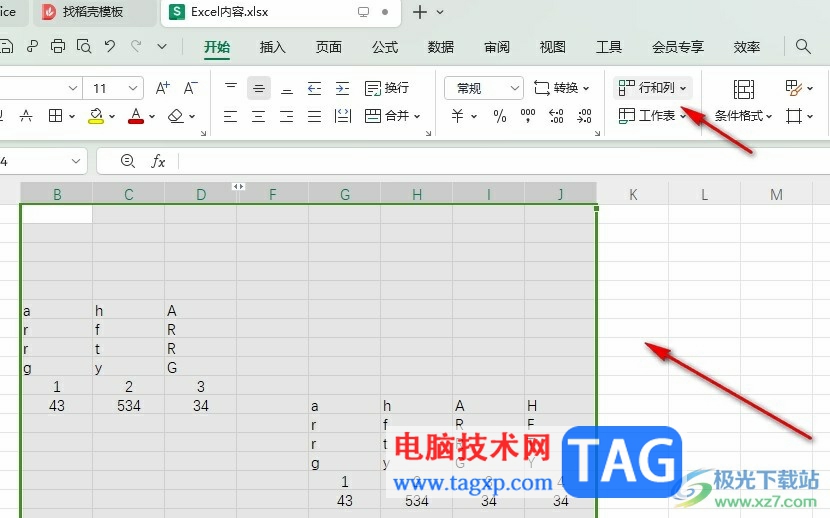Open the border style dropdown arrow
The height and width of the screenshot is (518, 830).
click(71, 116)
